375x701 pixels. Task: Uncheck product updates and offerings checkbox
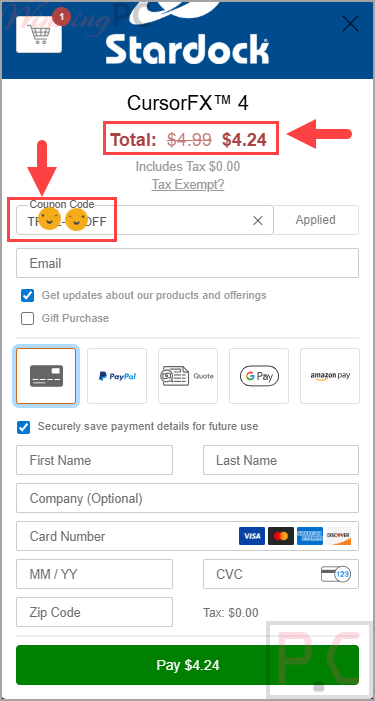[x=27, y=296]
